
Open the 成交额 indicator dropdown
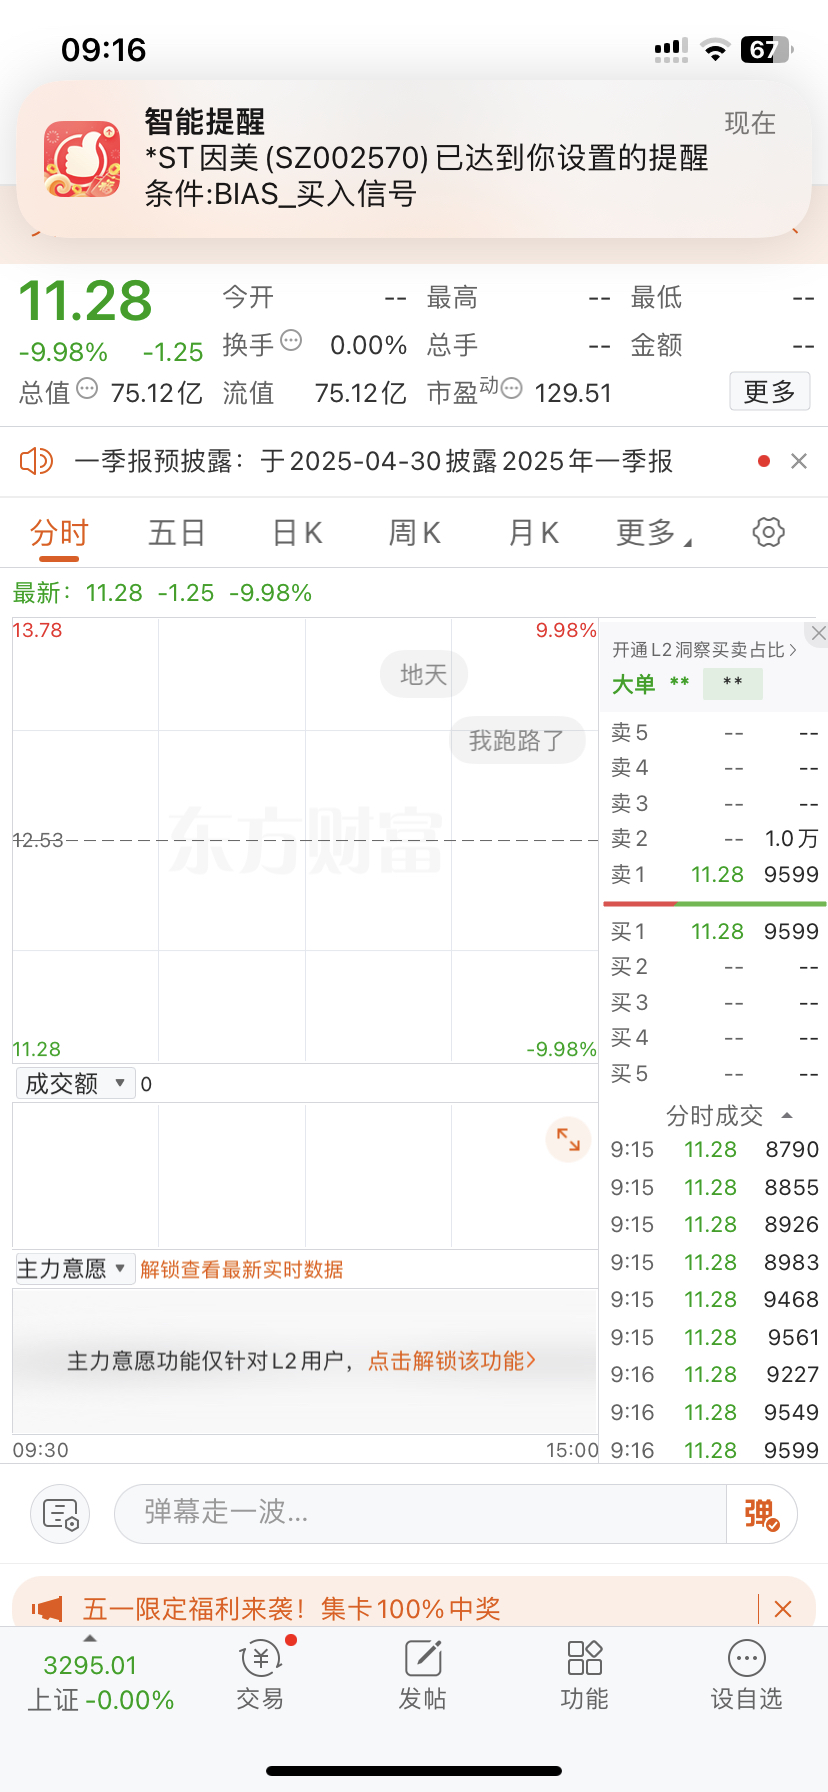click(76, 1084)
